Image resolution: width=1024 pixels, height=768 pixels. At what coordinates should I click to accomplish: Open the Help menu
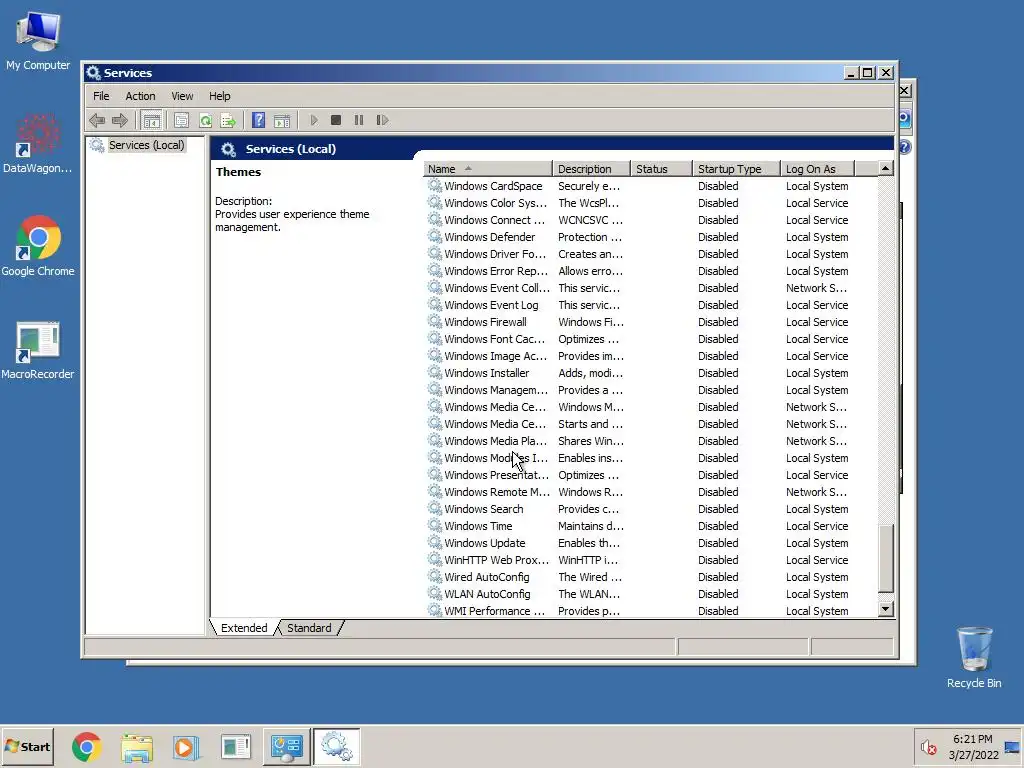pos(219,96)
